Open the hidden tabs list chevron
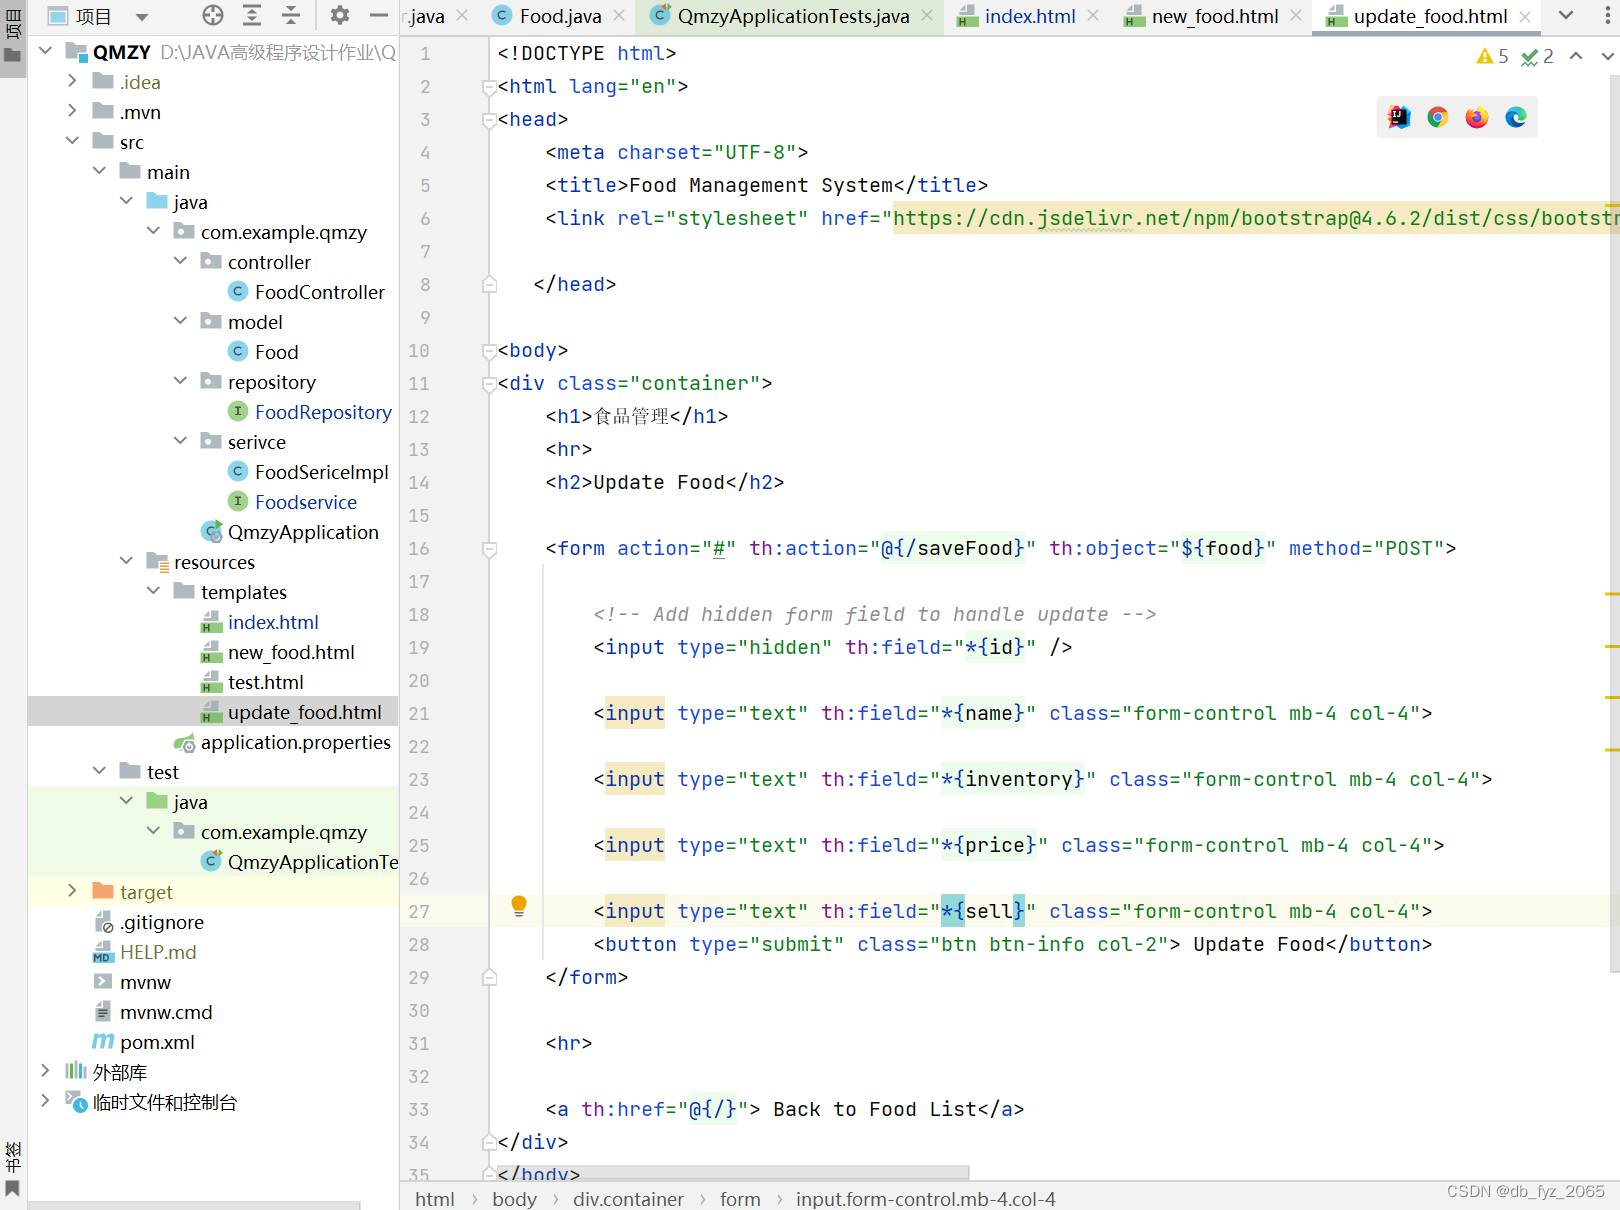 pos(1566,15)
